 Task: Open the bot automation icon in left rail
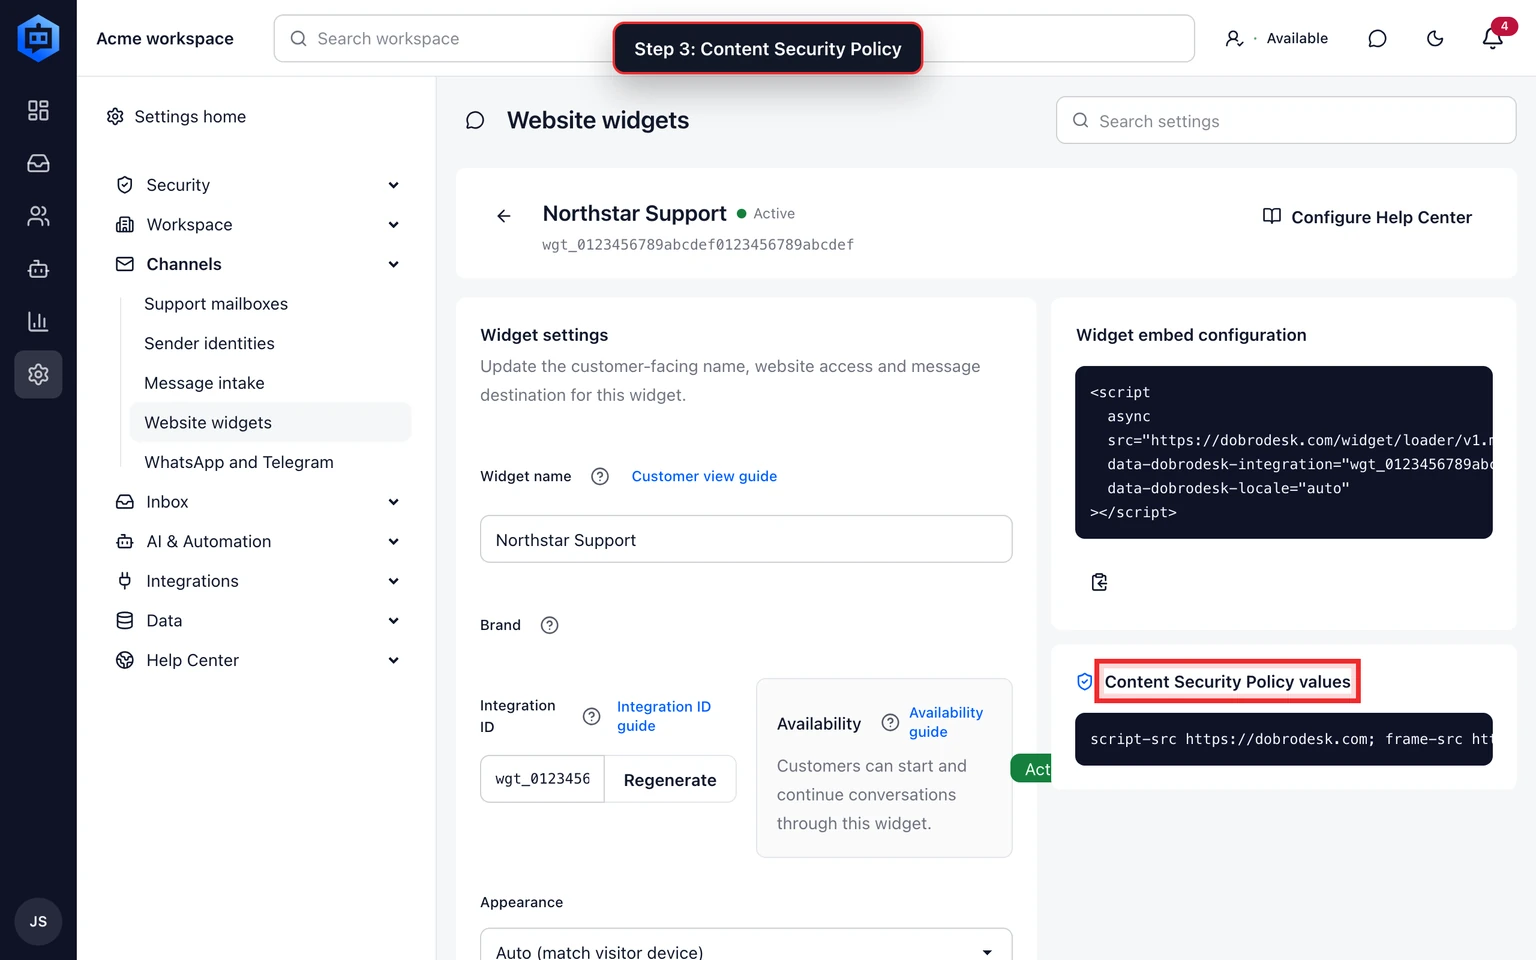pyautogui.click(x=38, y=269)
